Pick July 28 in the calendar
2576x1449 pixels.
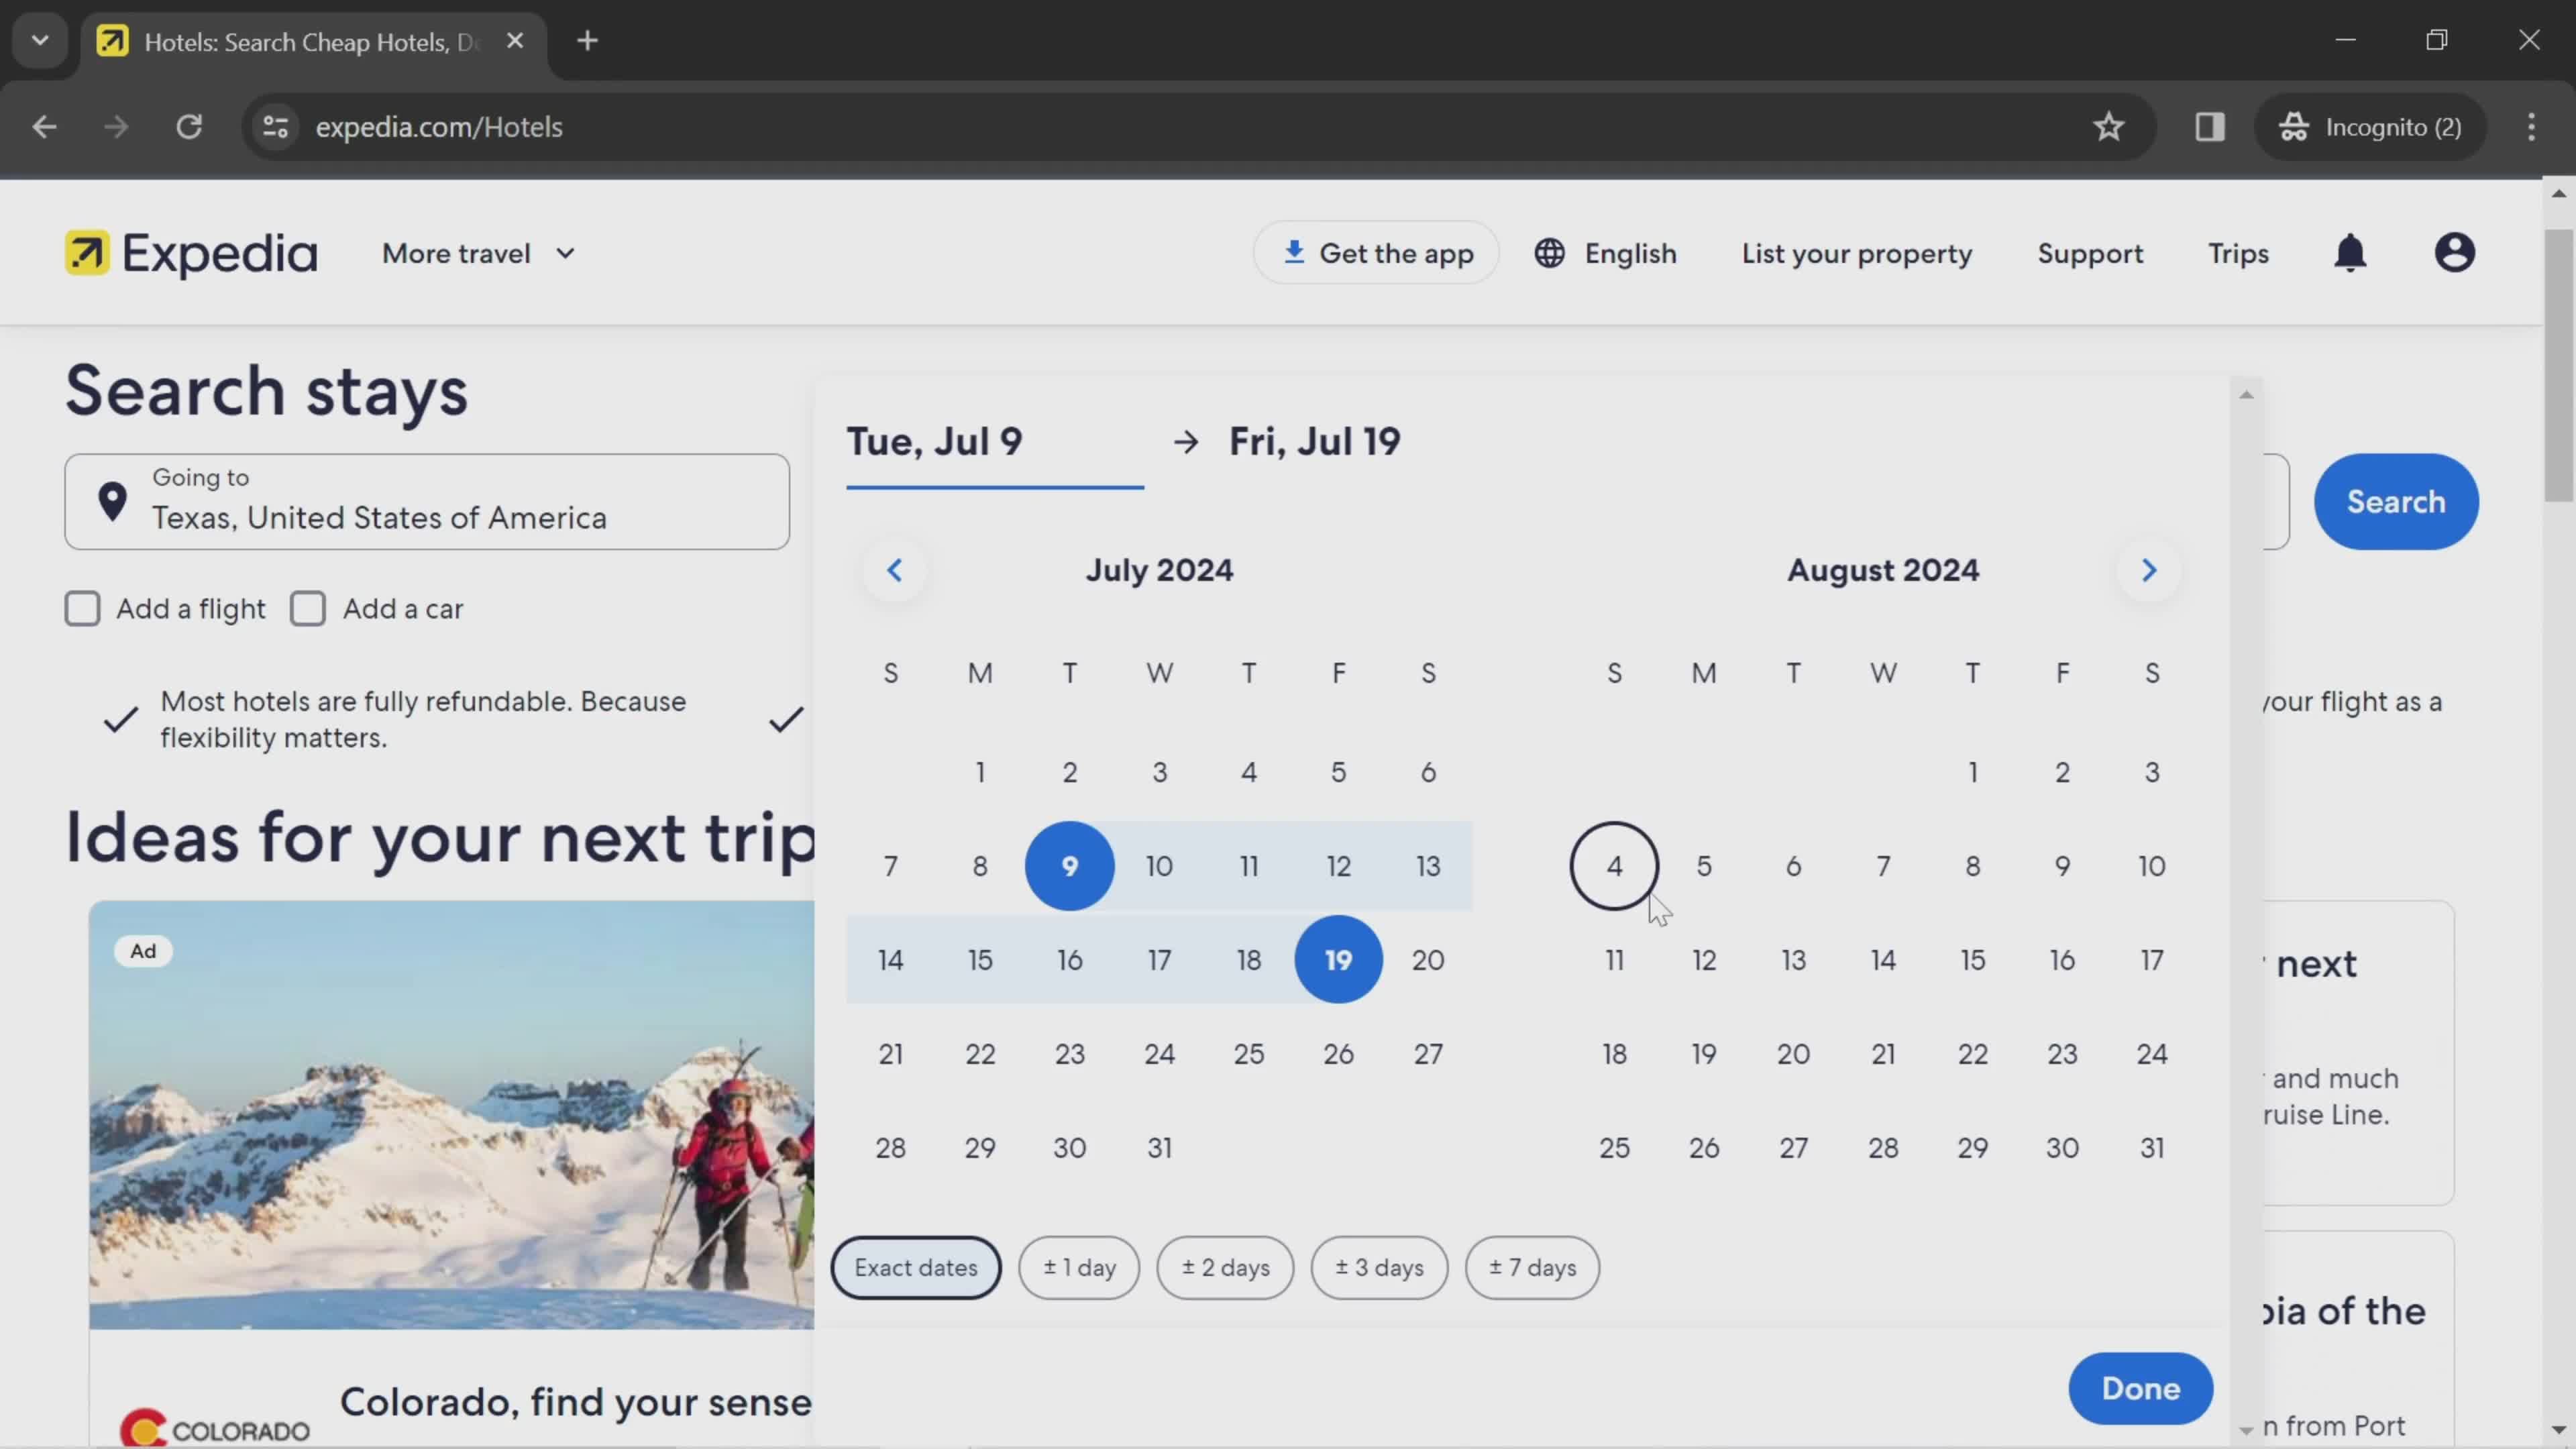(890, 1148)
